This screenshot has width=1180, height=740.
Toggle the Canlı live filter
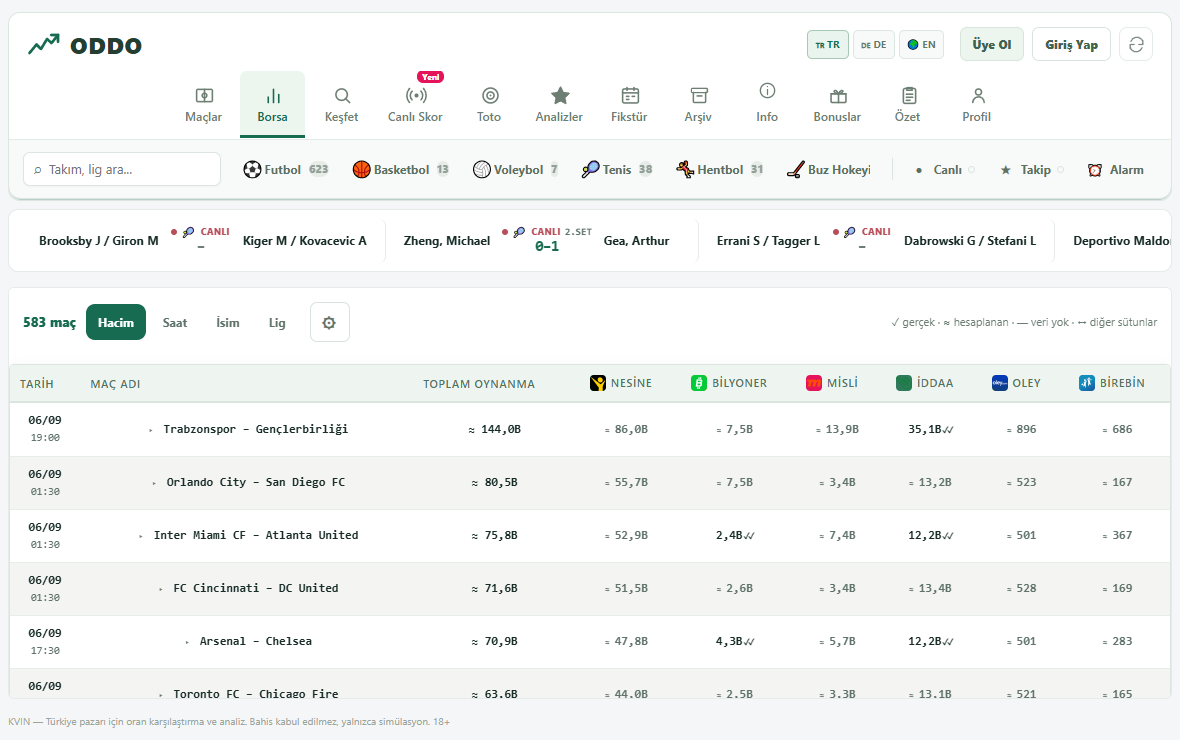pyautogui.click(x=945, y=169)
